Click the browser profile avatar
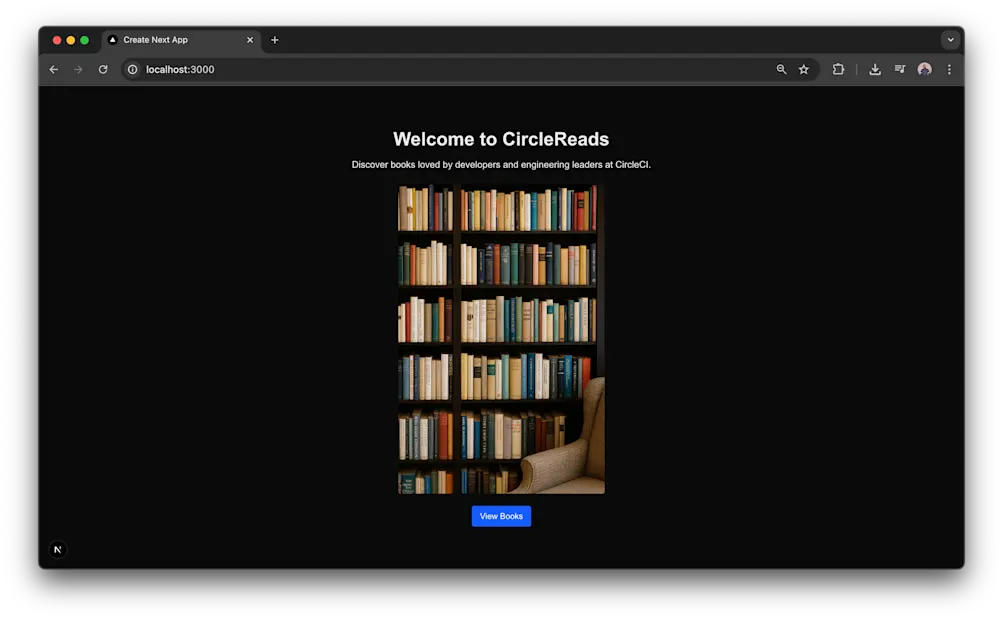 click(x=924, y=69)
